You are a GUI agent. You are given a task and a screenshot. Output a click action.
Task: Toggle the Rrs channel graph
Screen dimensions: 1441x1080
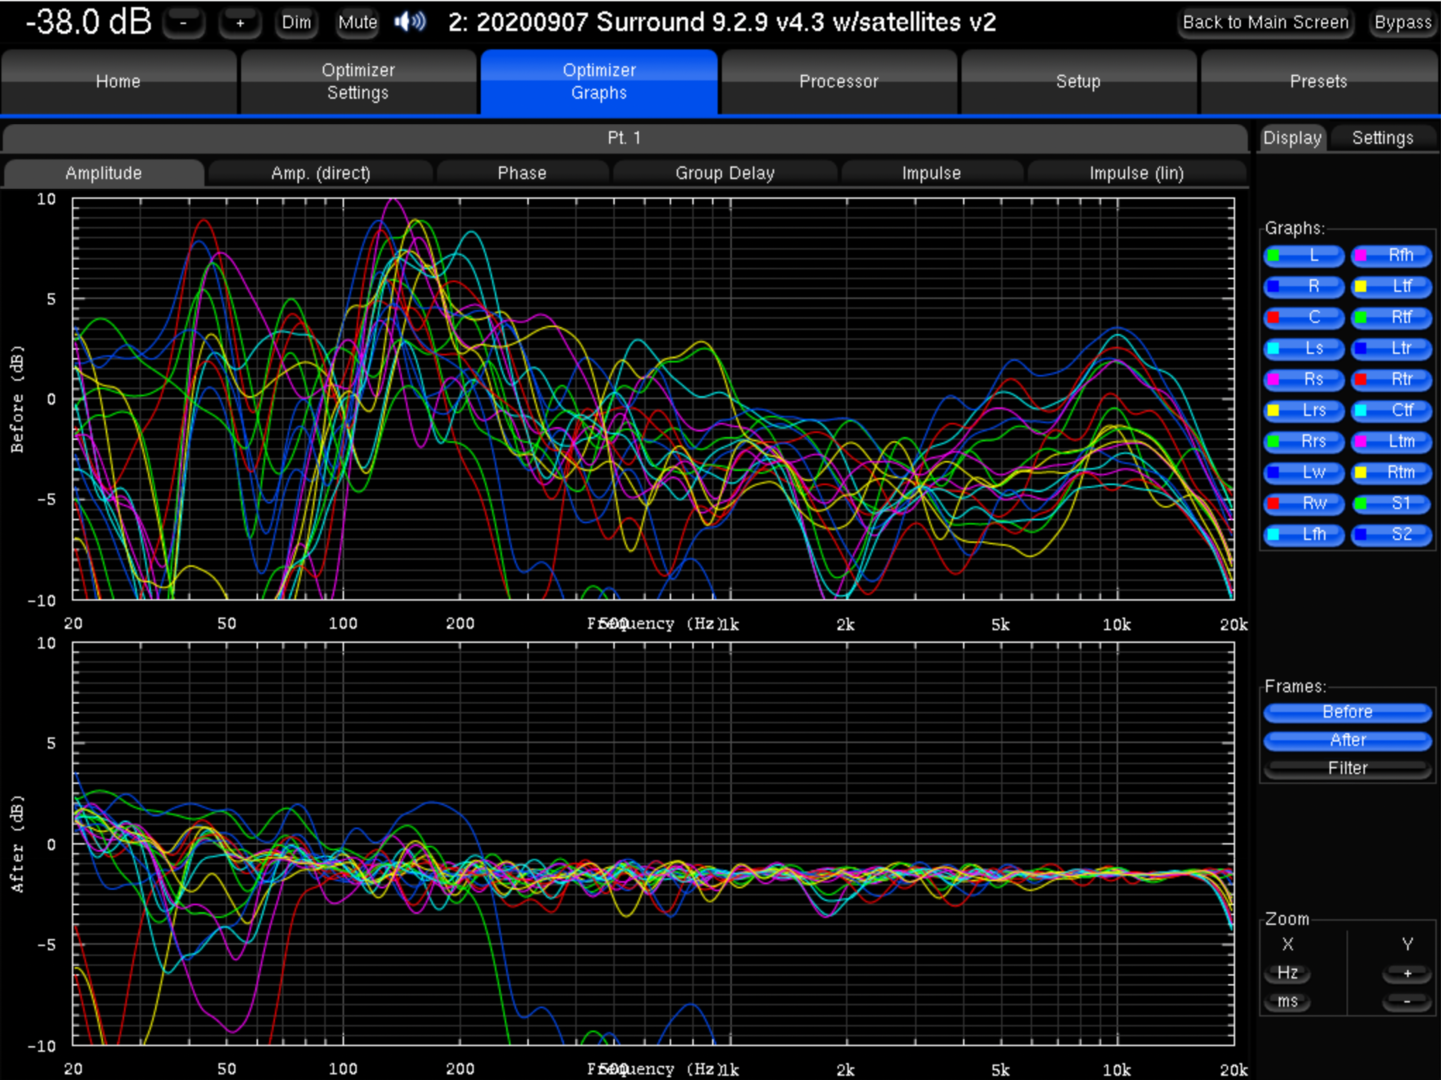pos(1303,442)
